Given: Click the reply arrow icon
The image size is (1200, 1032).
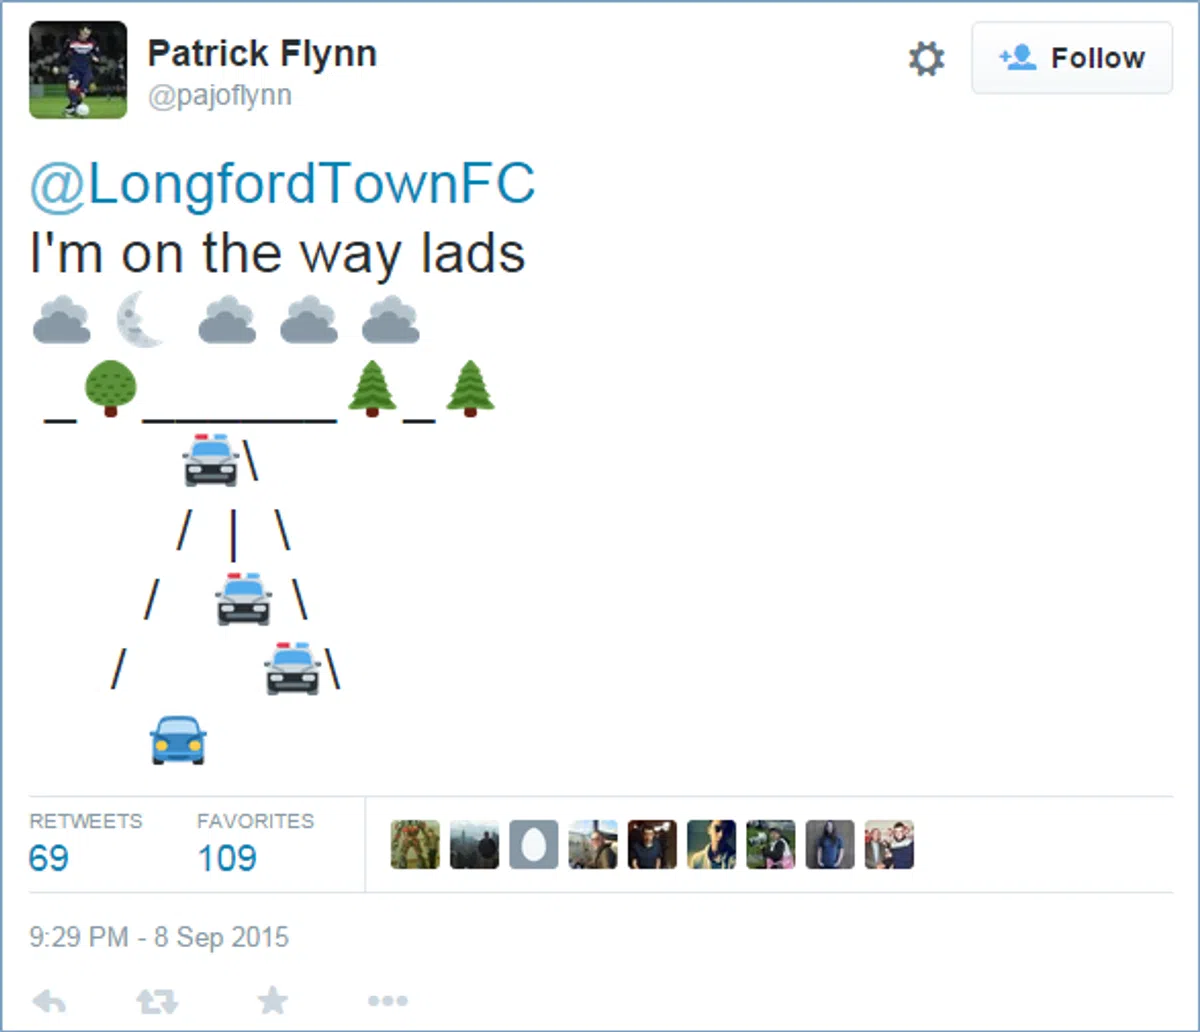Looking at the screenshot, I should (49, 1000).
